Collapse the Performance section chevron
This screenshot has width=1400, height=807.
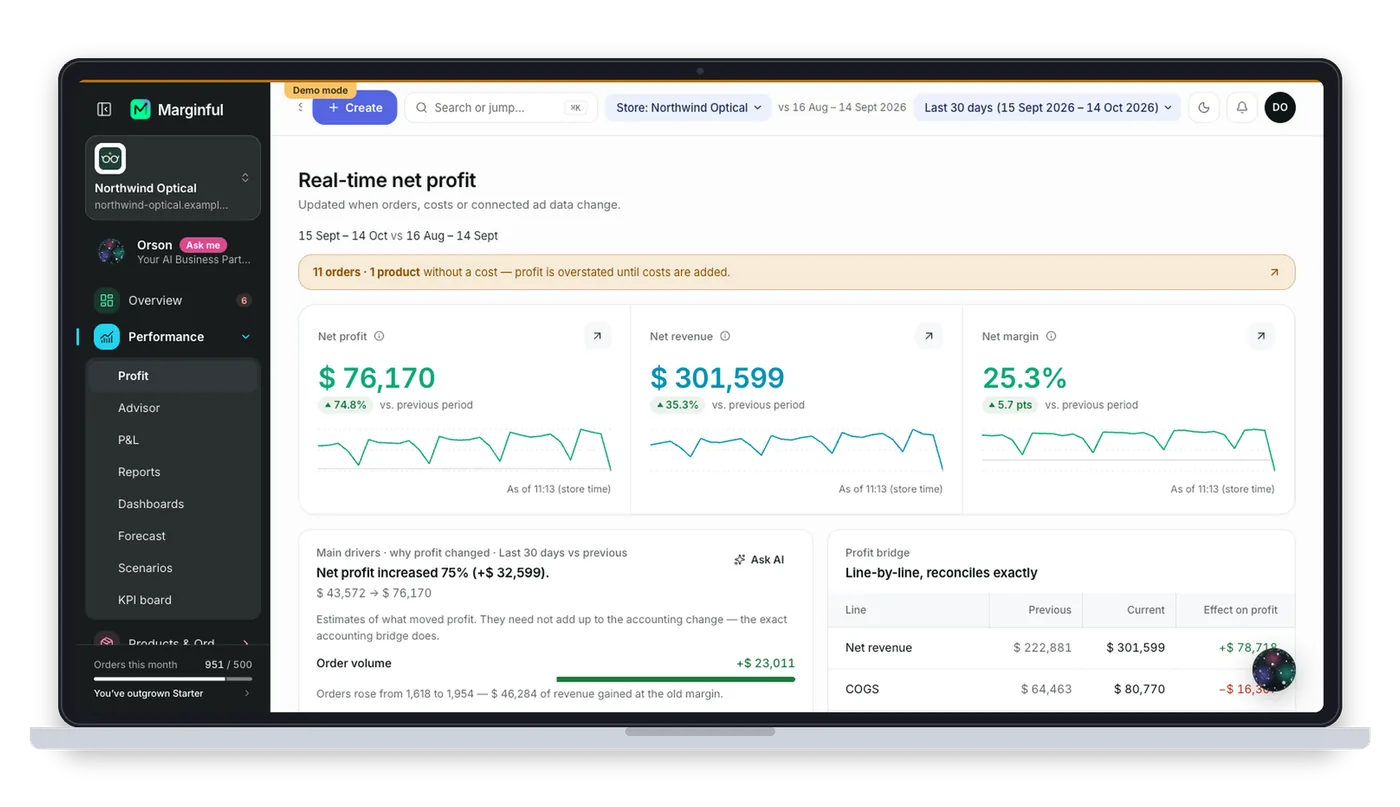(246, 337)
